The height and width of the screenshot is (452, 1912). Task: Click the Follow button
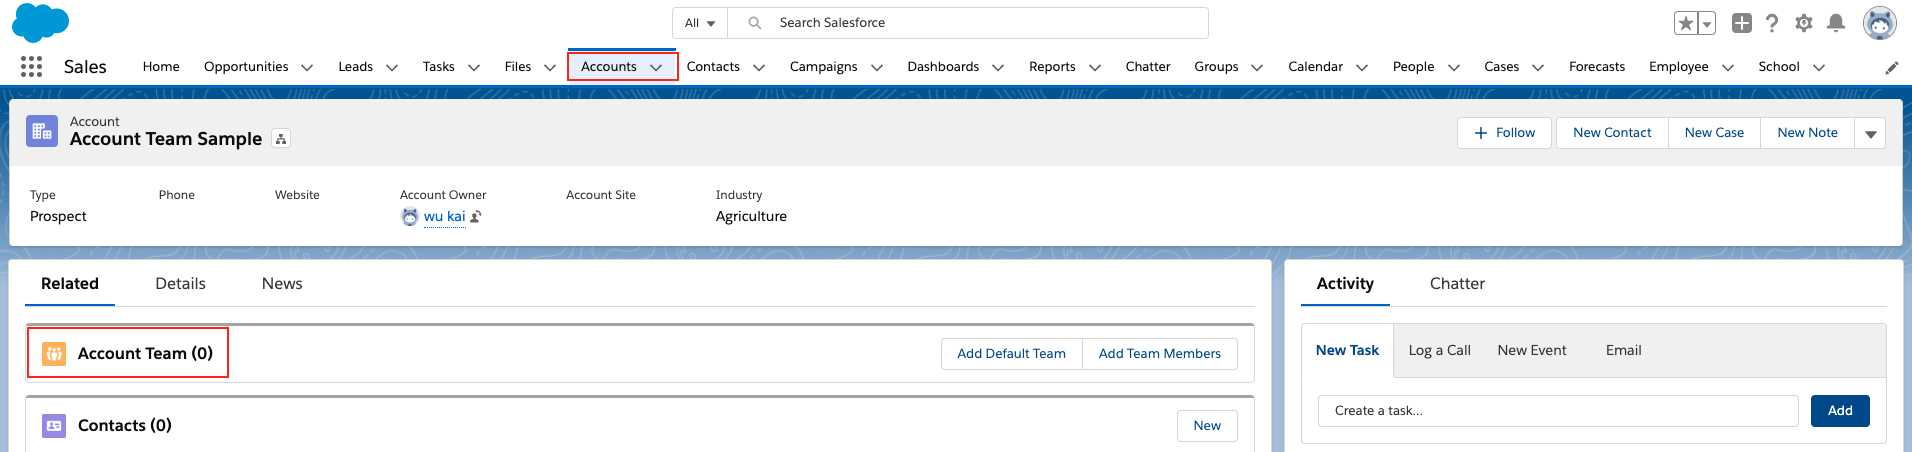pyautogui.click(x=1504, y=133)
